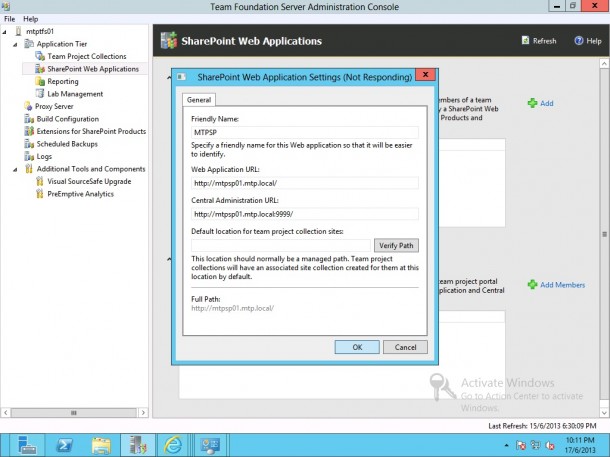Click main pane scroll up arrow

(x=604, y=63)
